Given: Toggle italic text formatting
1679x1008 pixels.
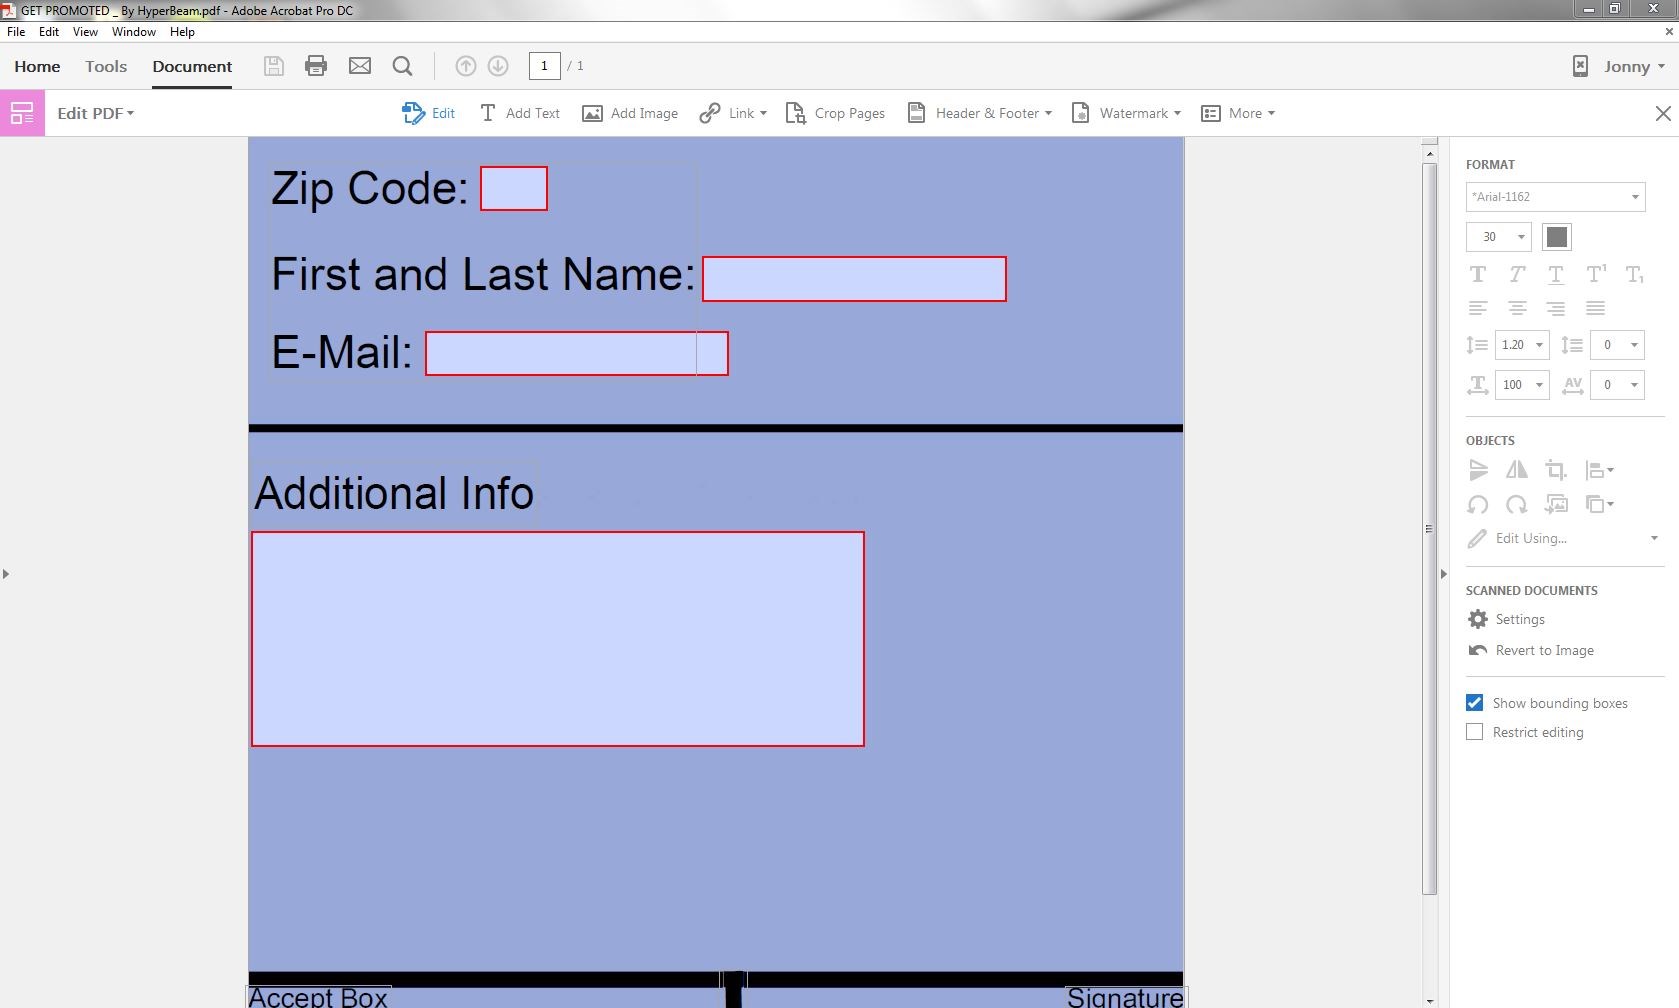Looking at the screenshot, I should point(1516,274).
